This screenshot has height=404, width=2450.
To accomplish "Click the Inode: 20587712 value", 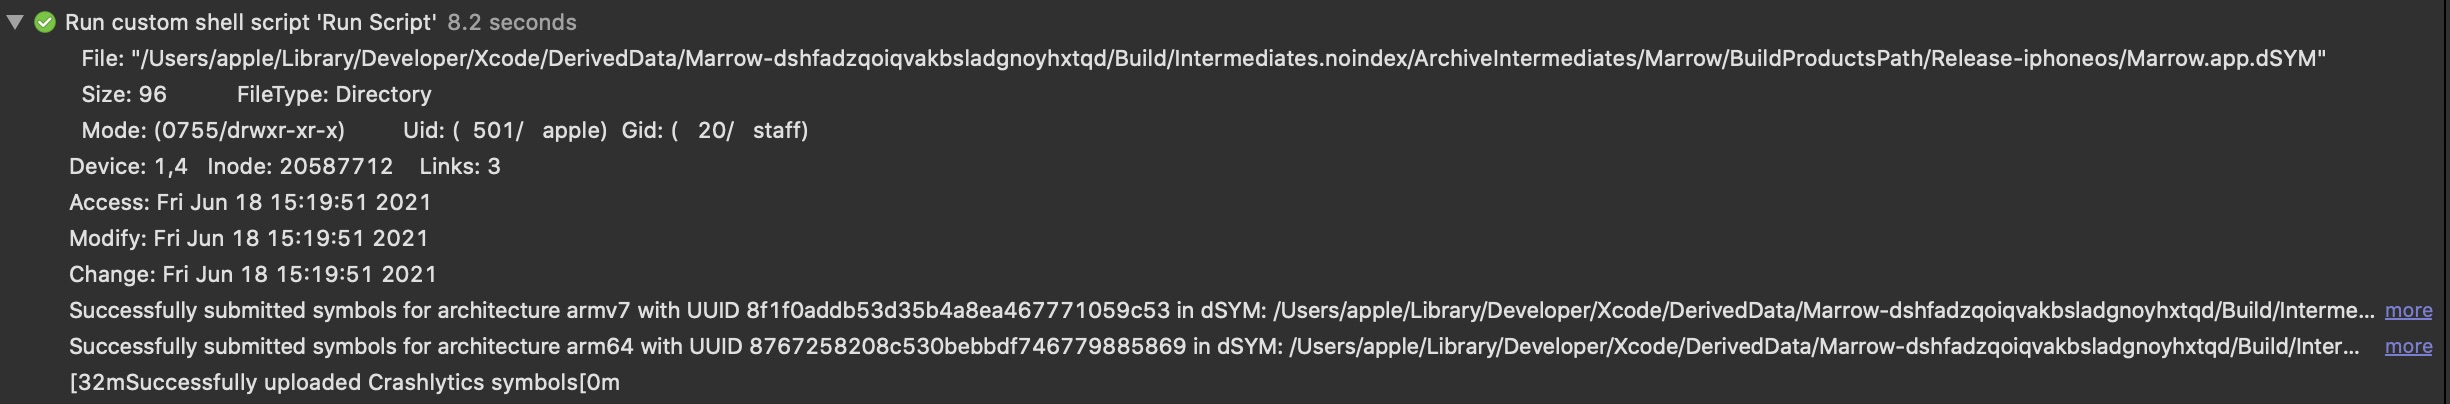I will pyautogui.click(x=300, y=166).
